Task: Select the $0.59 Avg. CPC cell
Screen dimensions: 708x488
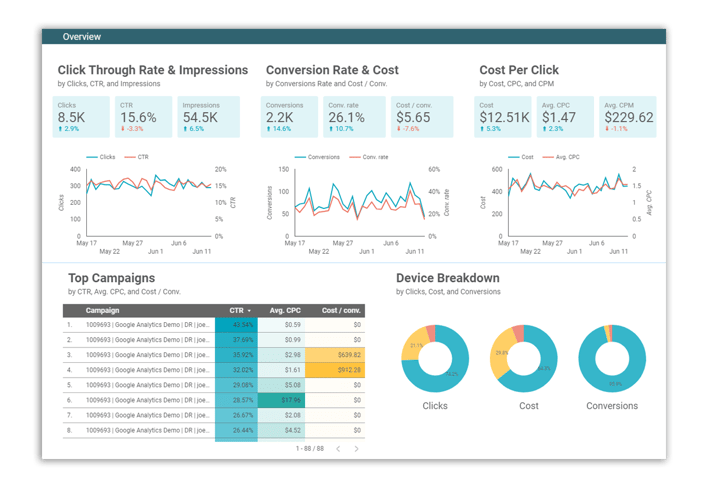Action: click(281, 325)
